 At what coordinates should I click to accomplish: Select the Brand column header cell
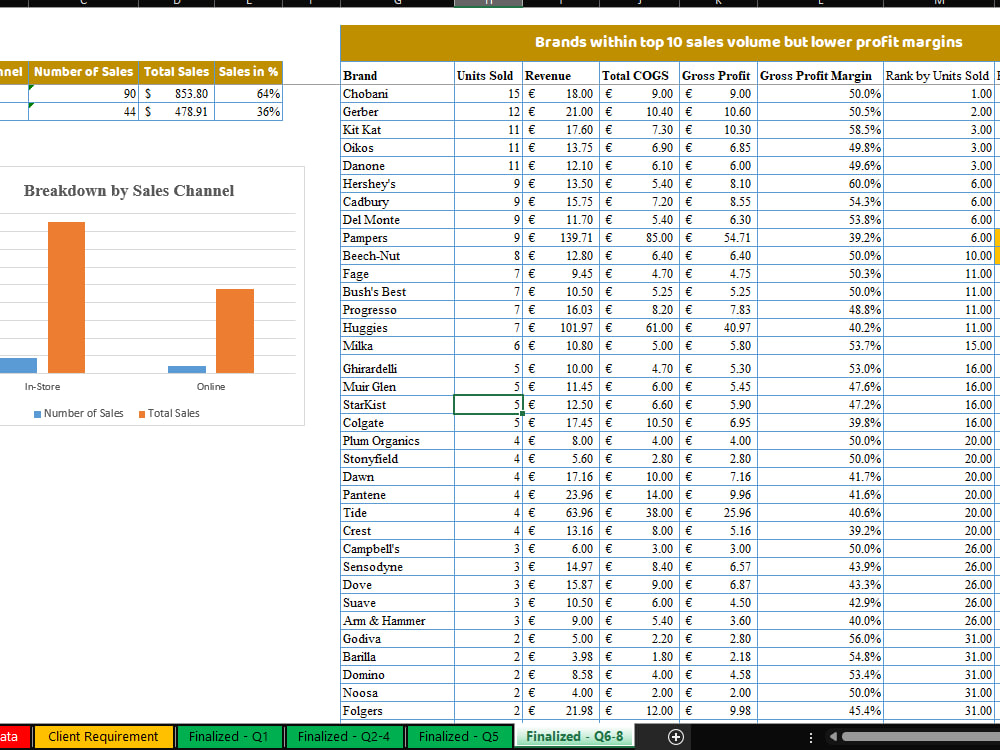tap(397, 75)
